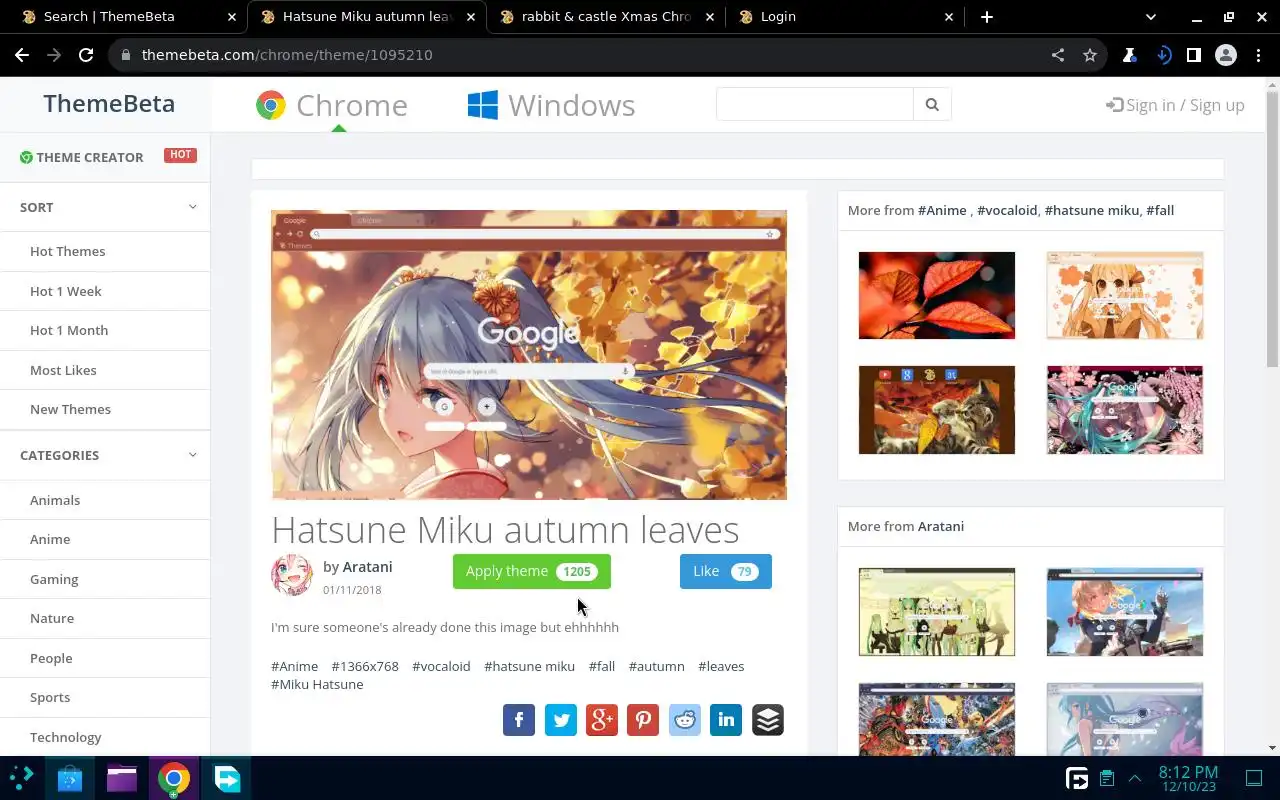
Task: Open Sign in / Sign up
Action: (x=1175, y=105)
